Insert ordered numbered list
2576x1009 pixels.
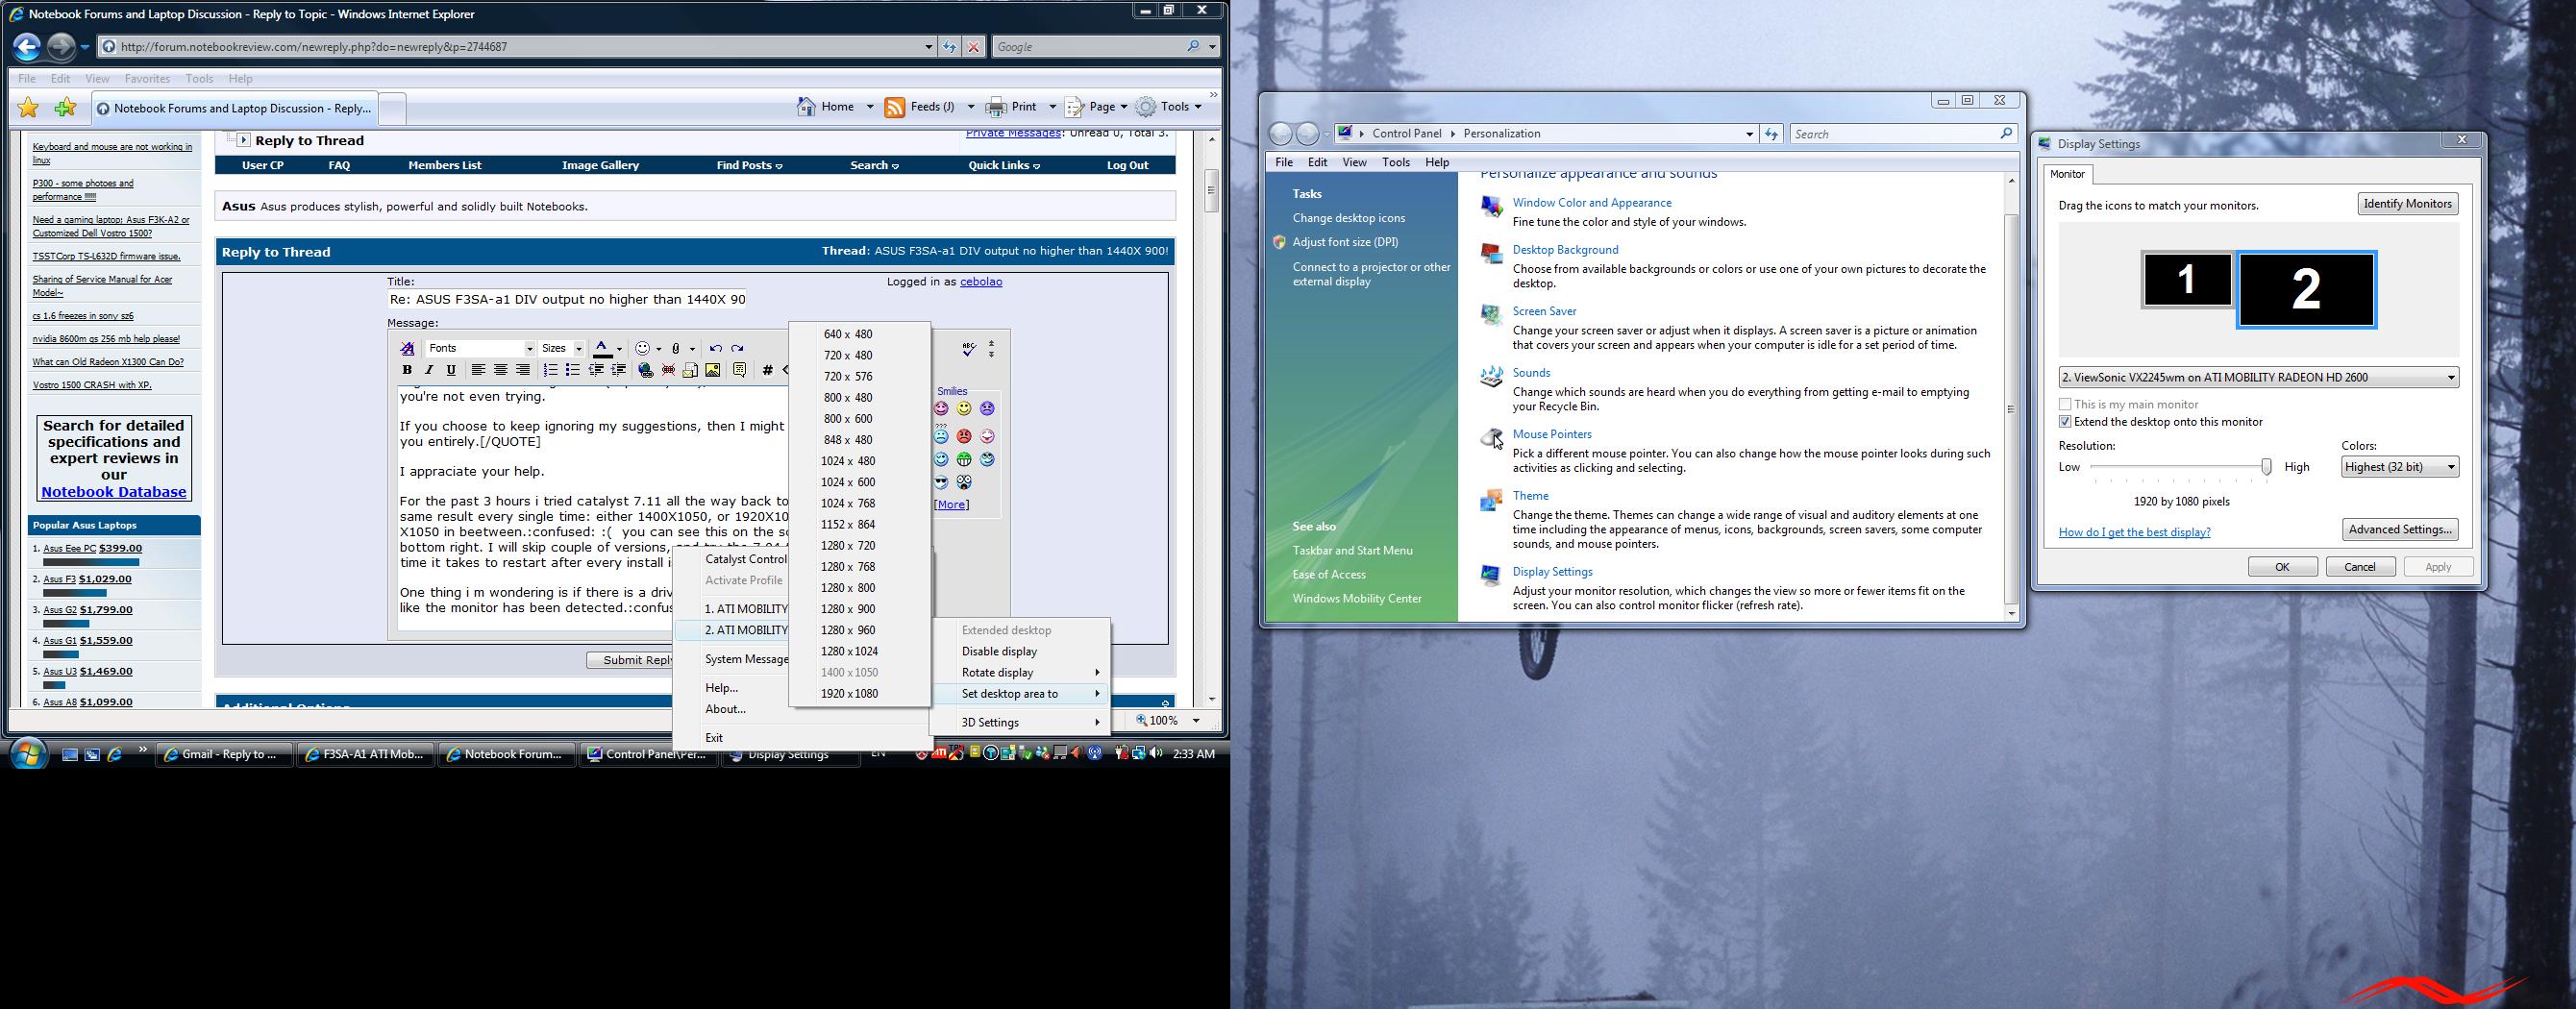pyautogui.click(x=551, y=370)
